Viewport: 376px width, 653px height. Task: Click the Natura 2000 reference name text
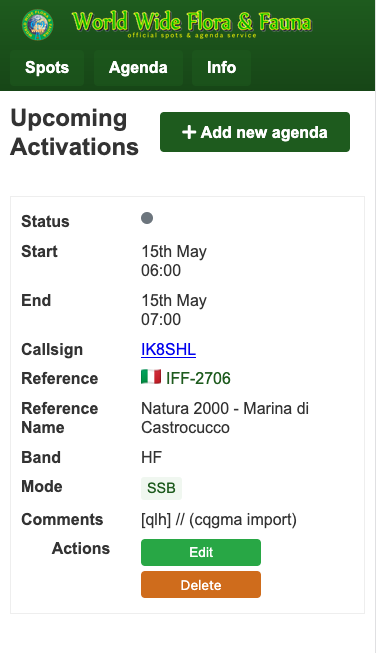coord(225,418)
